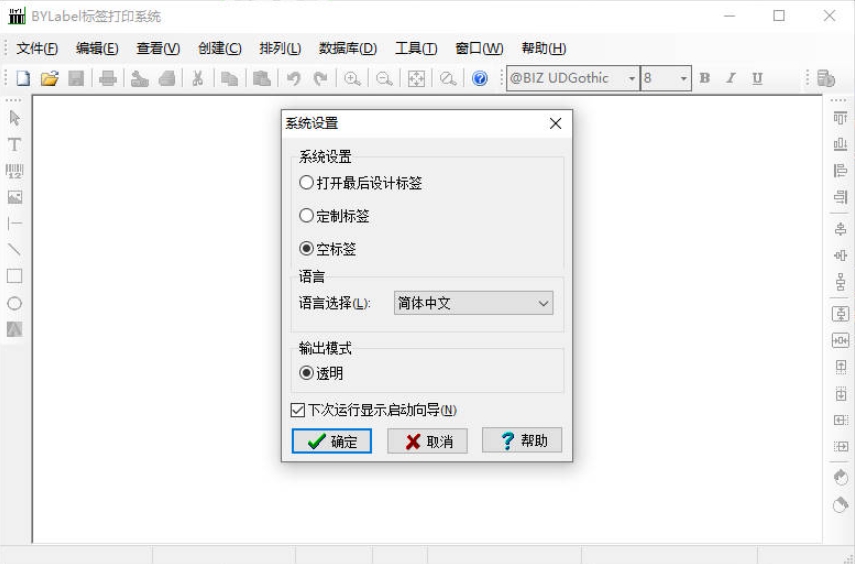Viewport: 855px width, 564px height.
Task: Open the 工具(T) menu
Action: (x=416, y=49)
